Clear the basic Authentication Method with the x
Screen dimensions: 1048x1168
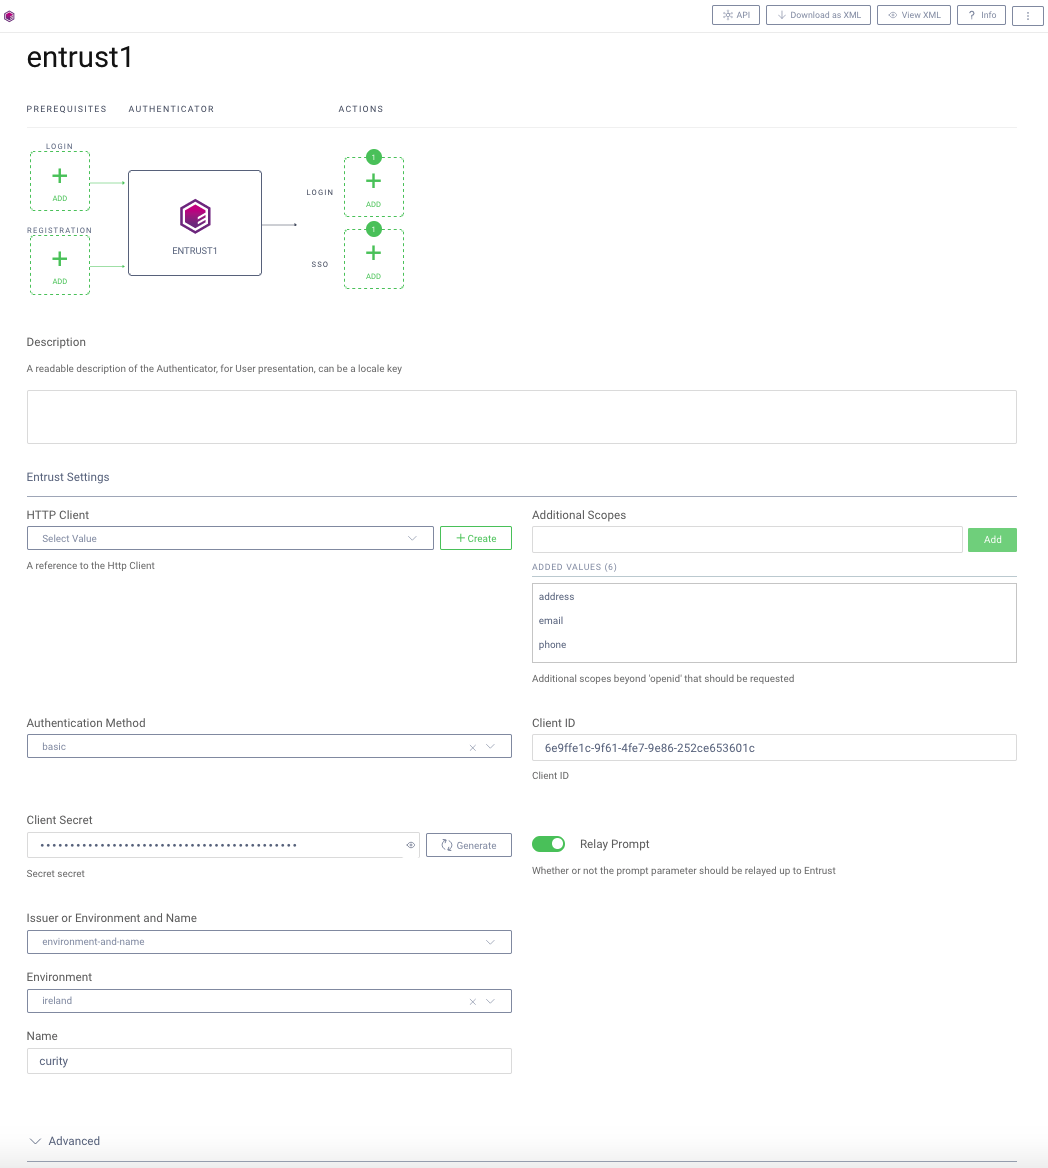(x=471, y=745)
